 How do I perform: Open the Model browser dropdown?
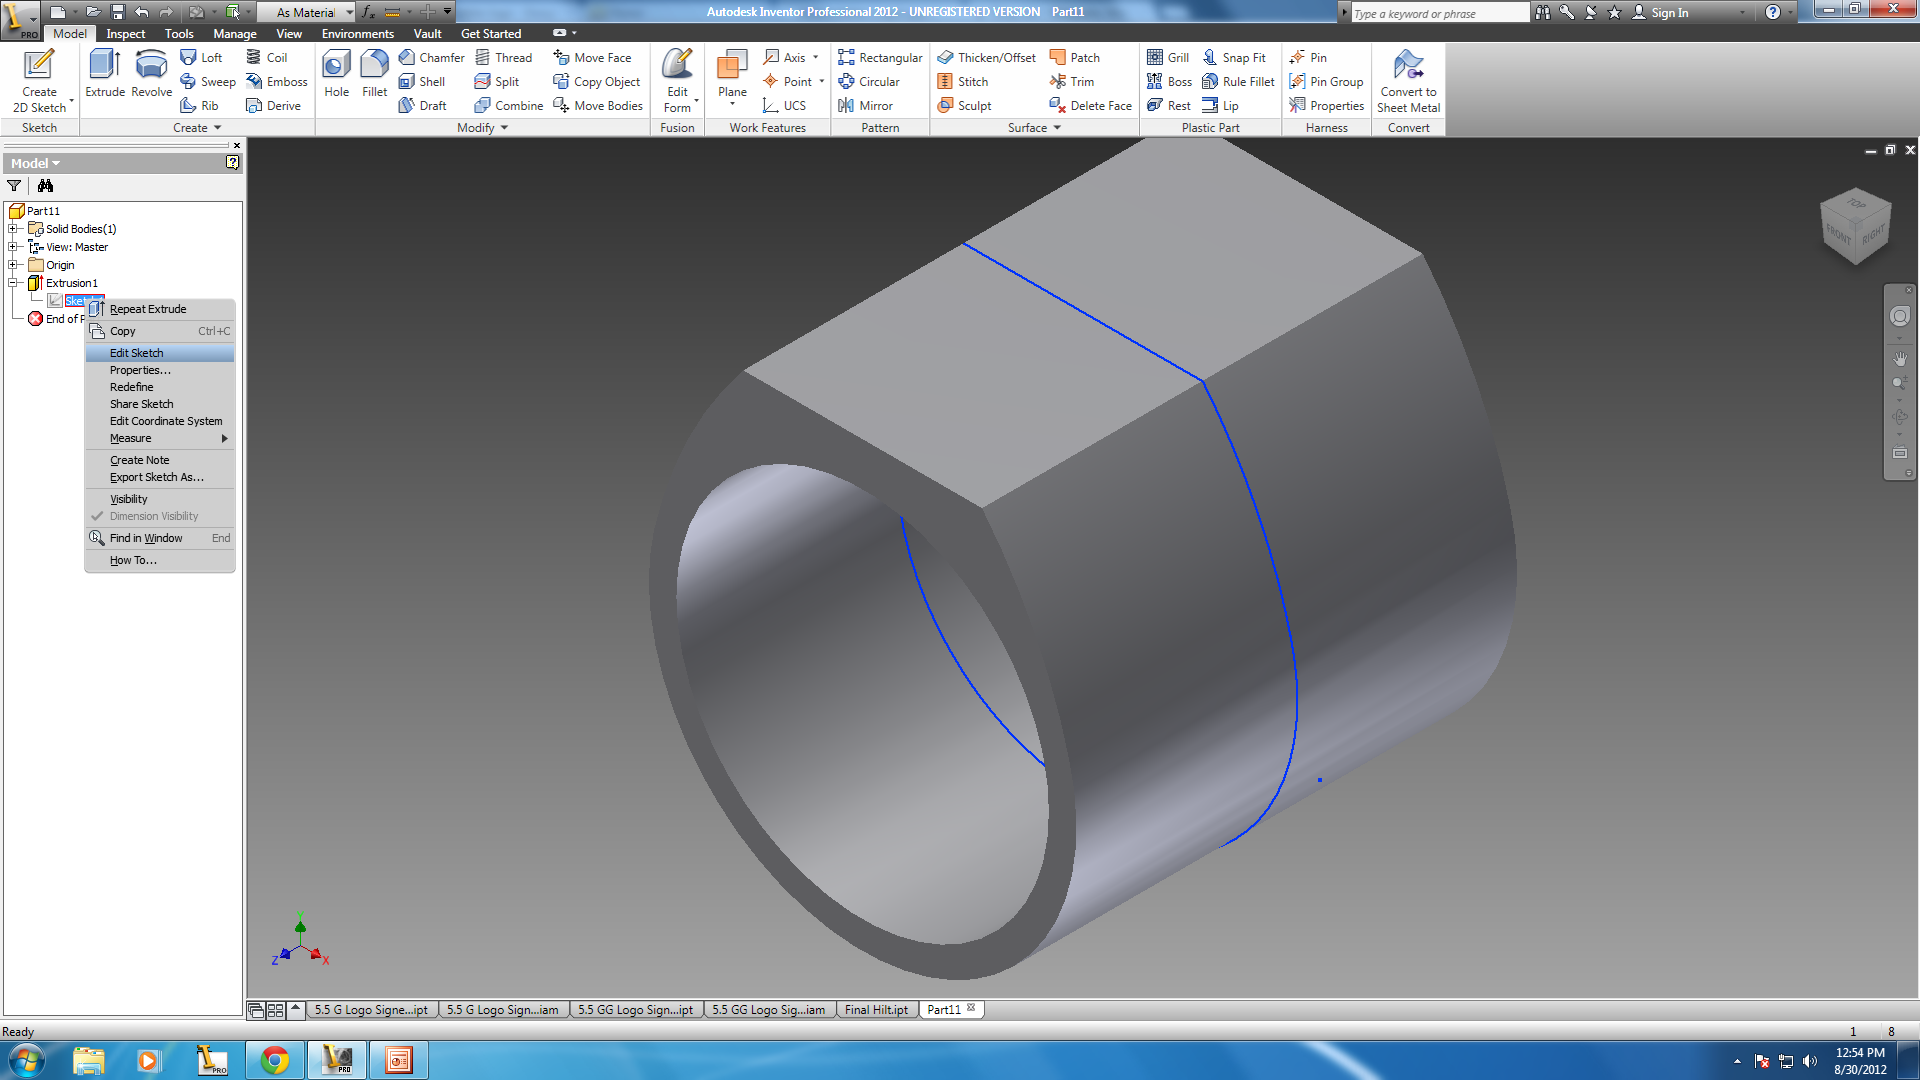36,163
